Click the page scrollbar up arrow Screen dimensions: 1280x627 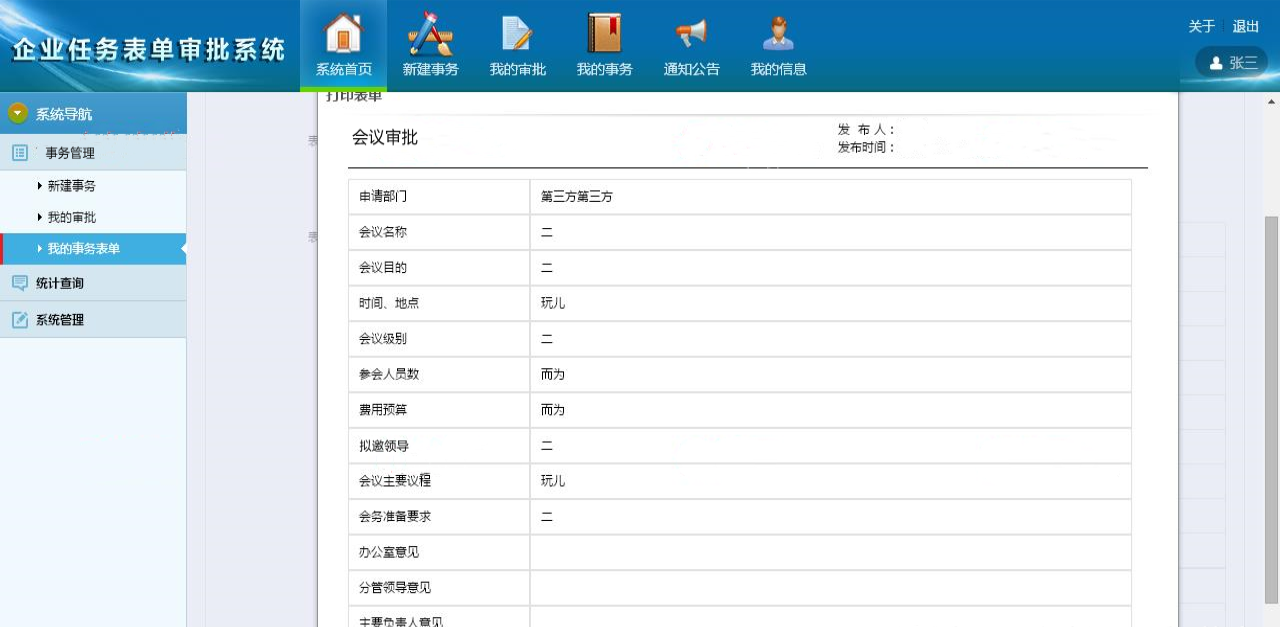click(x=1272, y=102)
